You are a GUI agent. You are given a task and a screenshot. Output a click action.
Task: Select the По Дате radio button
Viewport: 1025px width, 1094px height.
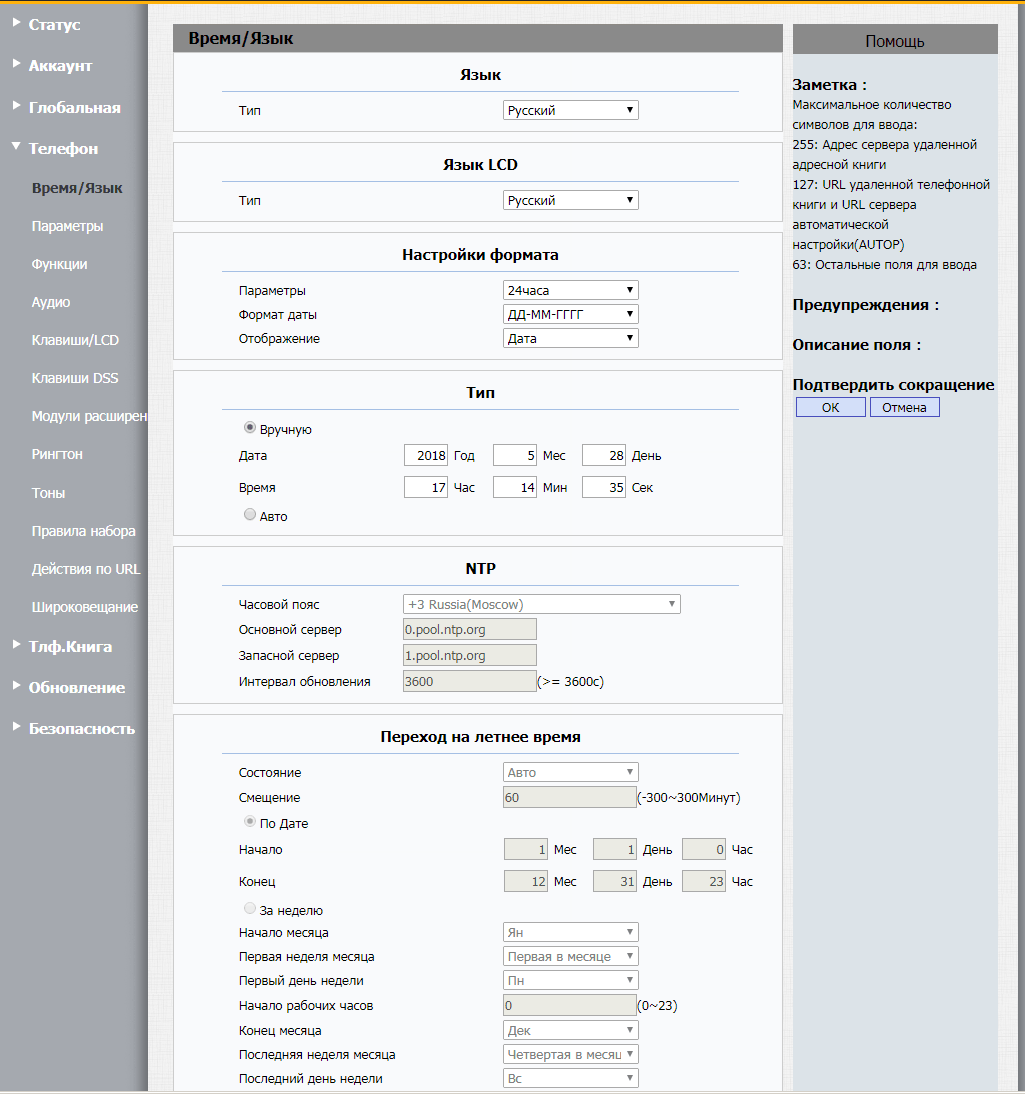[x=250, y=822]
